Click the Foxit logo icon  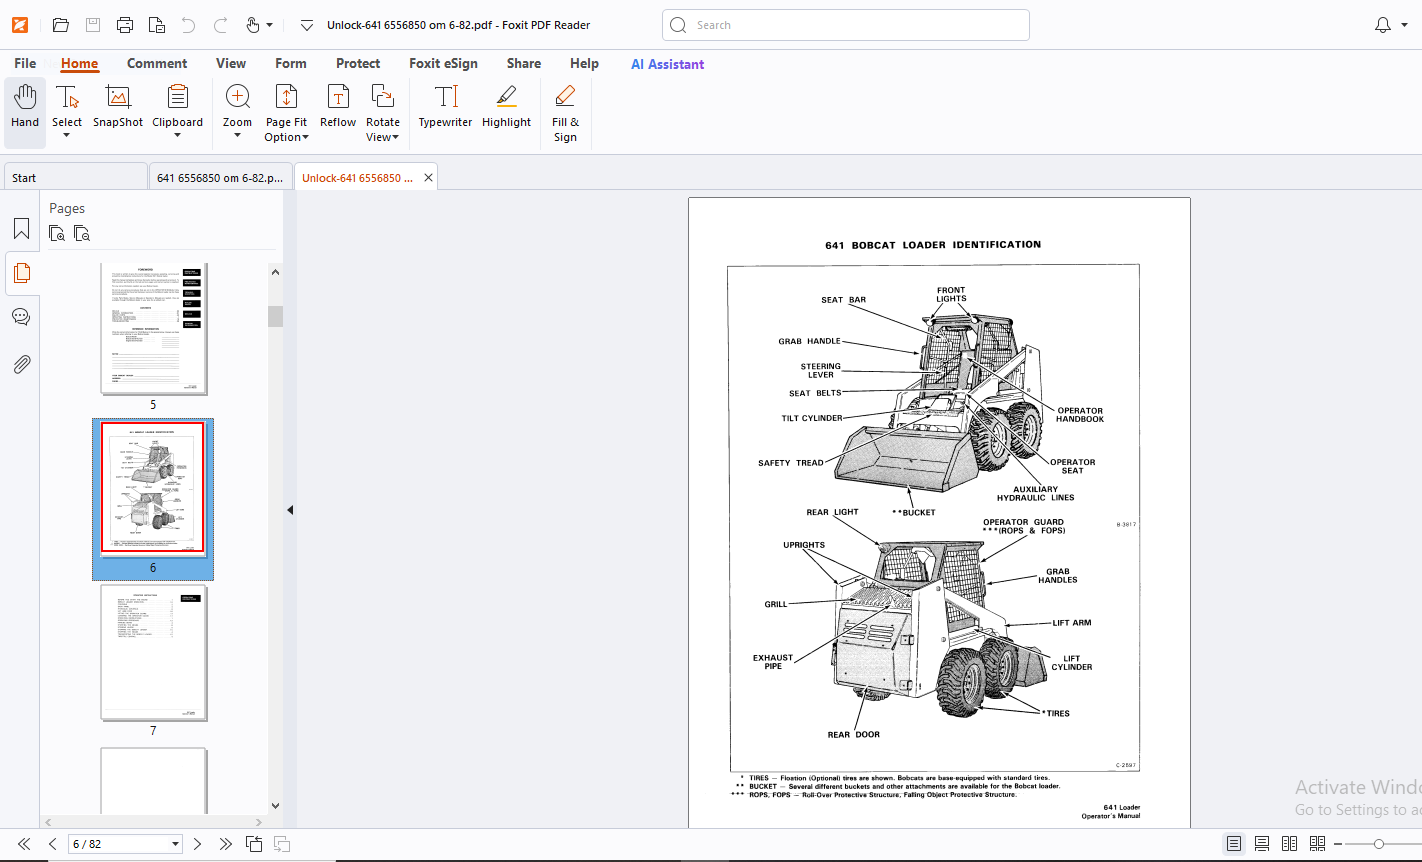coord(20,25)
